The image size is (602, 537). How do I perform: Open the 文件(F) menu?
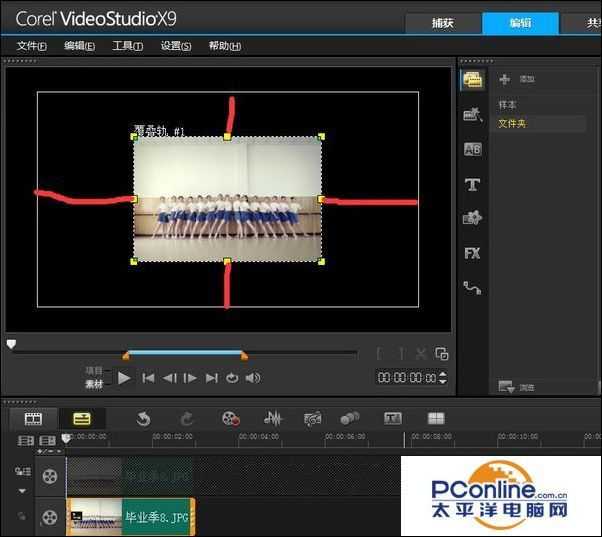(x=31, y=46)
